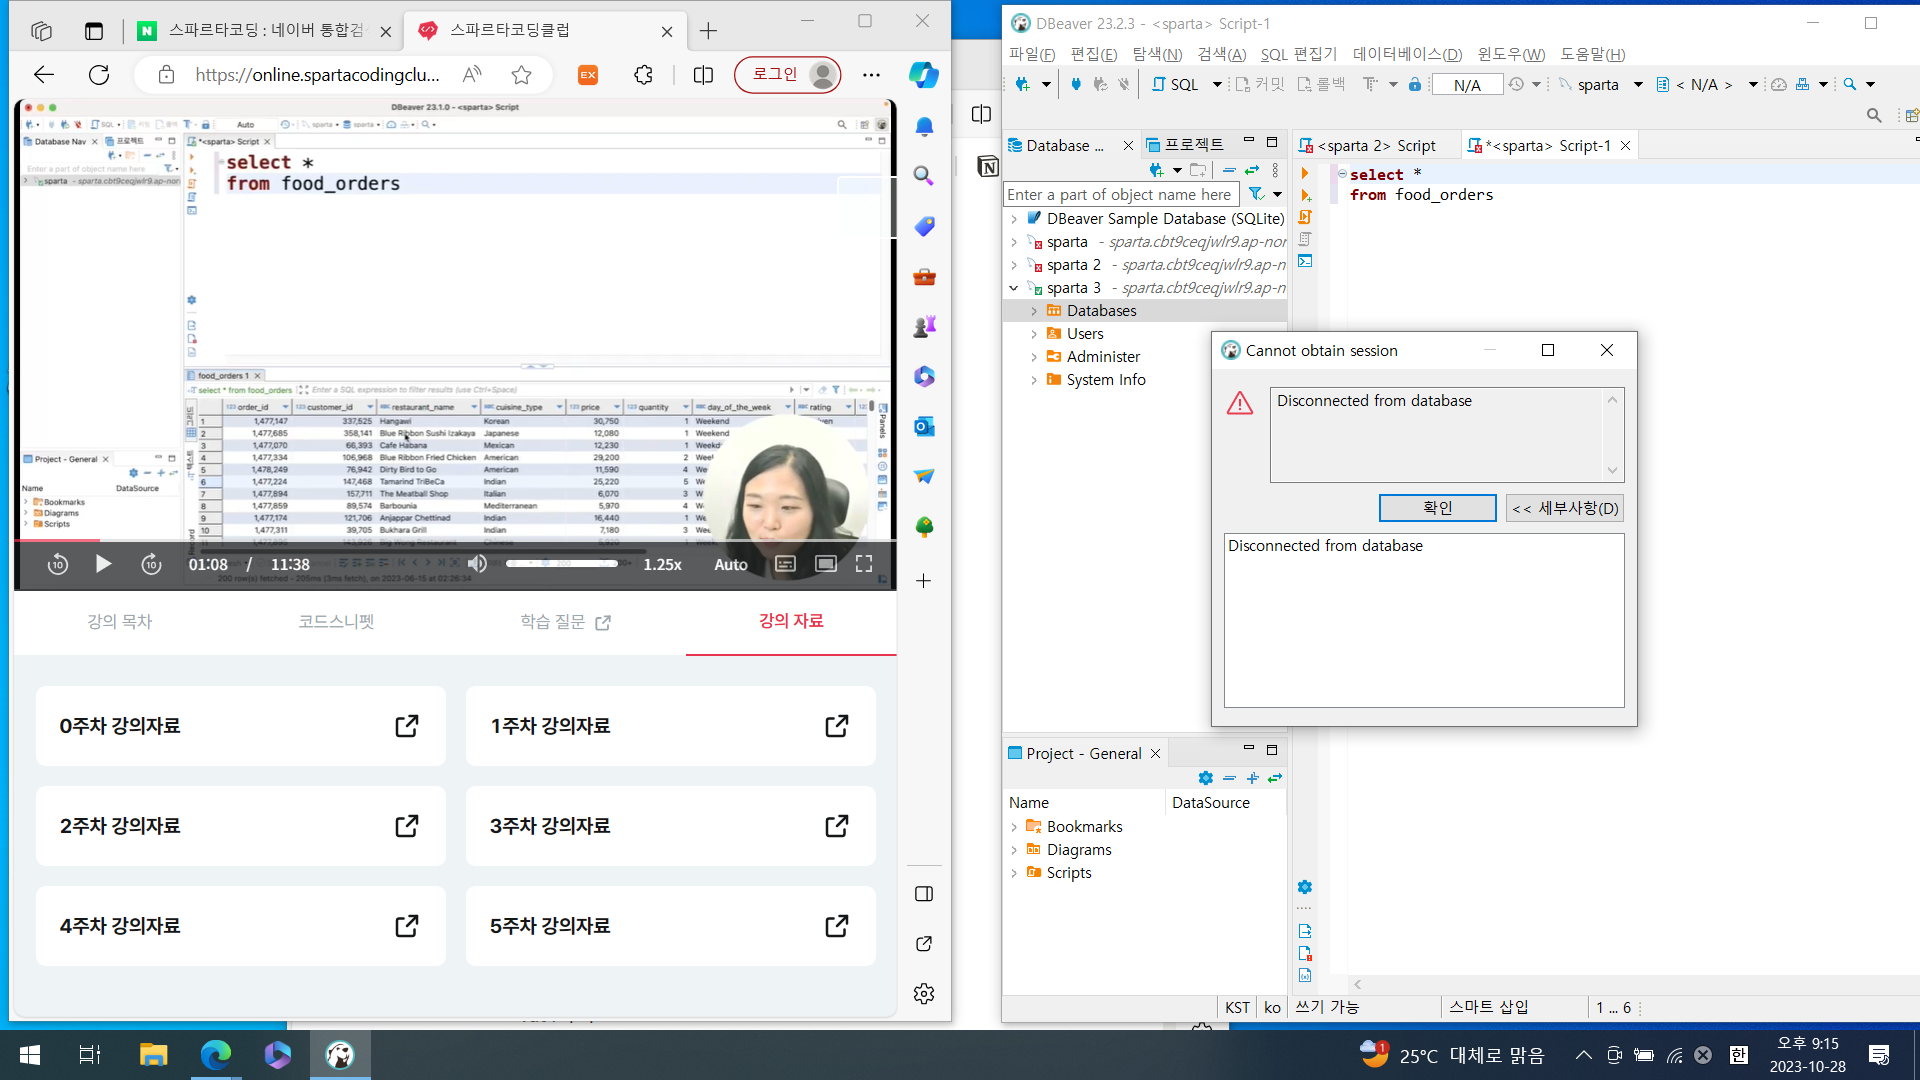Mute the video speaker icon

[477, 564]
